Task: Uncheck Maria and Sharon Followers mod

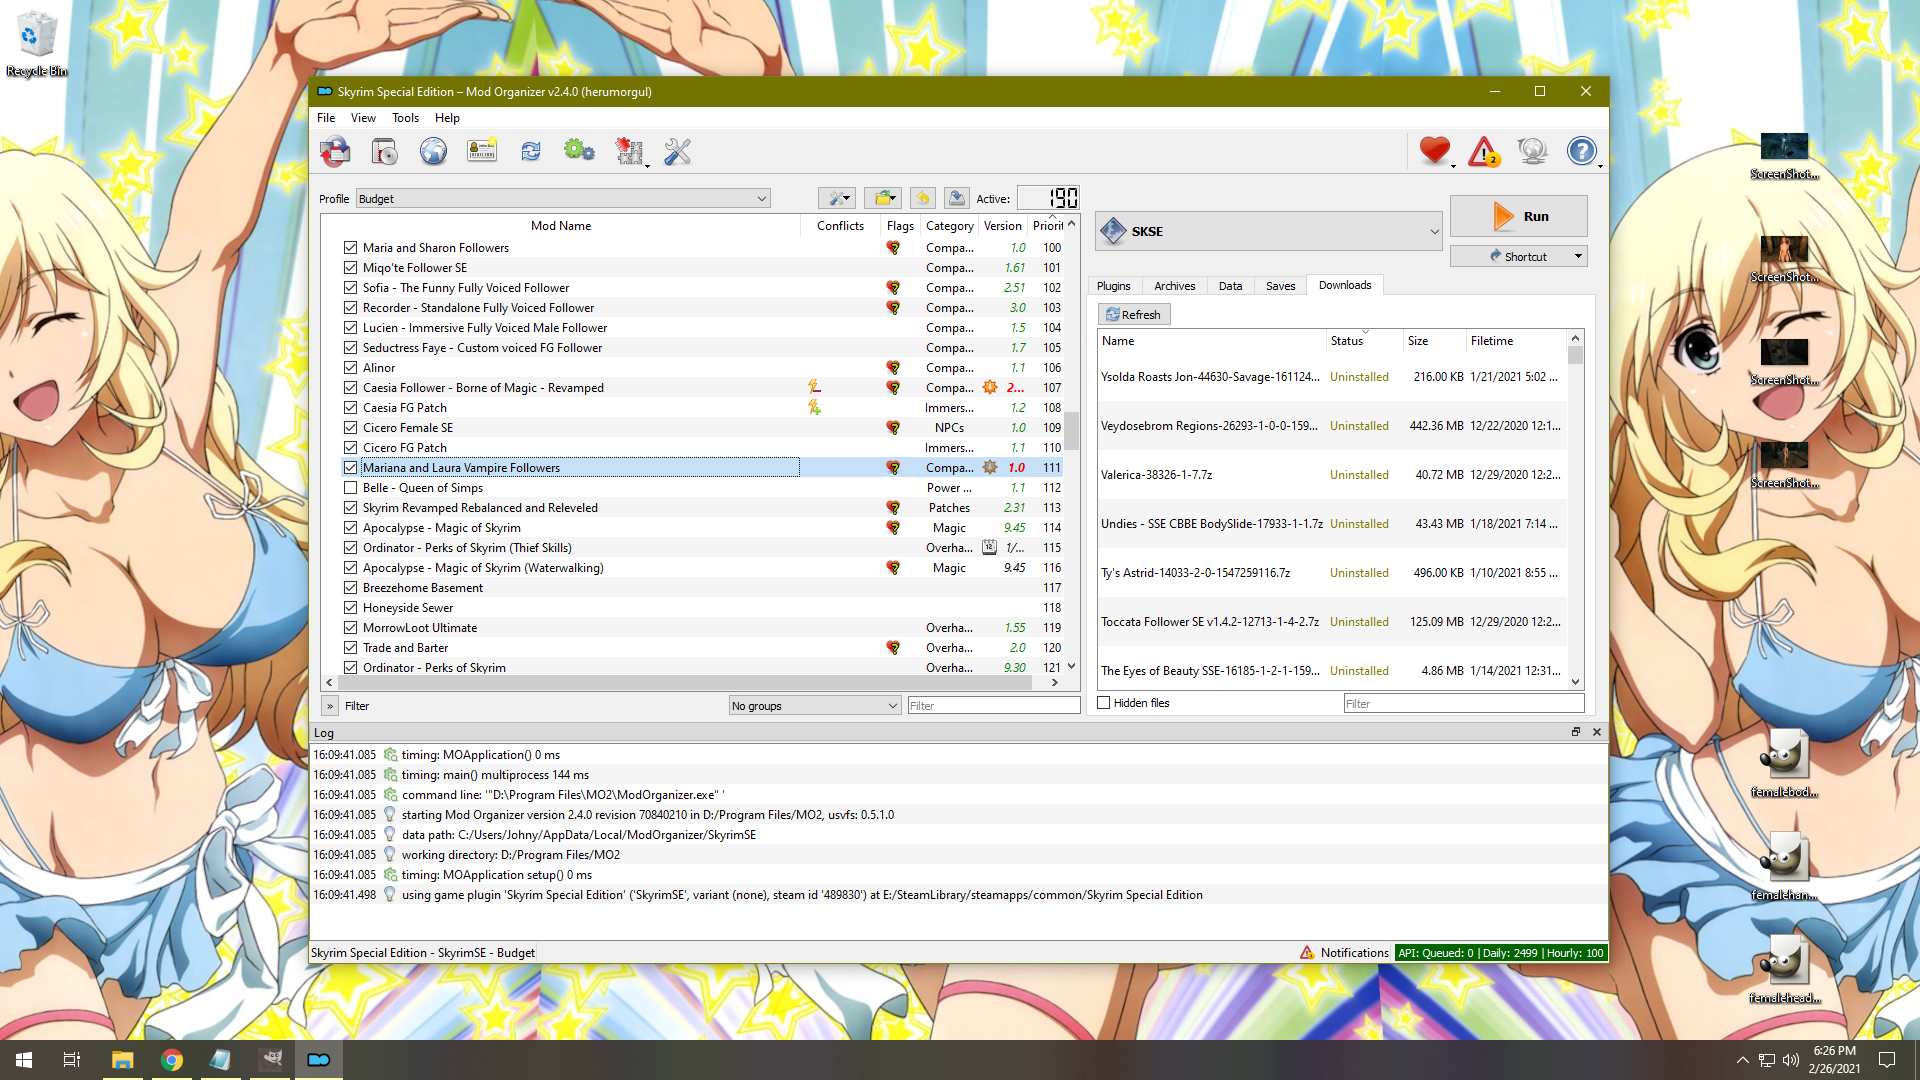Action: click(x=350, y=248)
